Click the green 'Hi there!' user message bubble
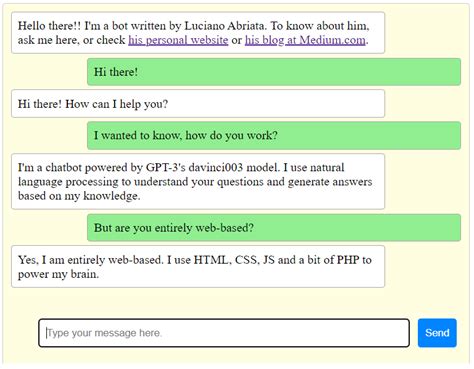 click(x=274, y=72)
